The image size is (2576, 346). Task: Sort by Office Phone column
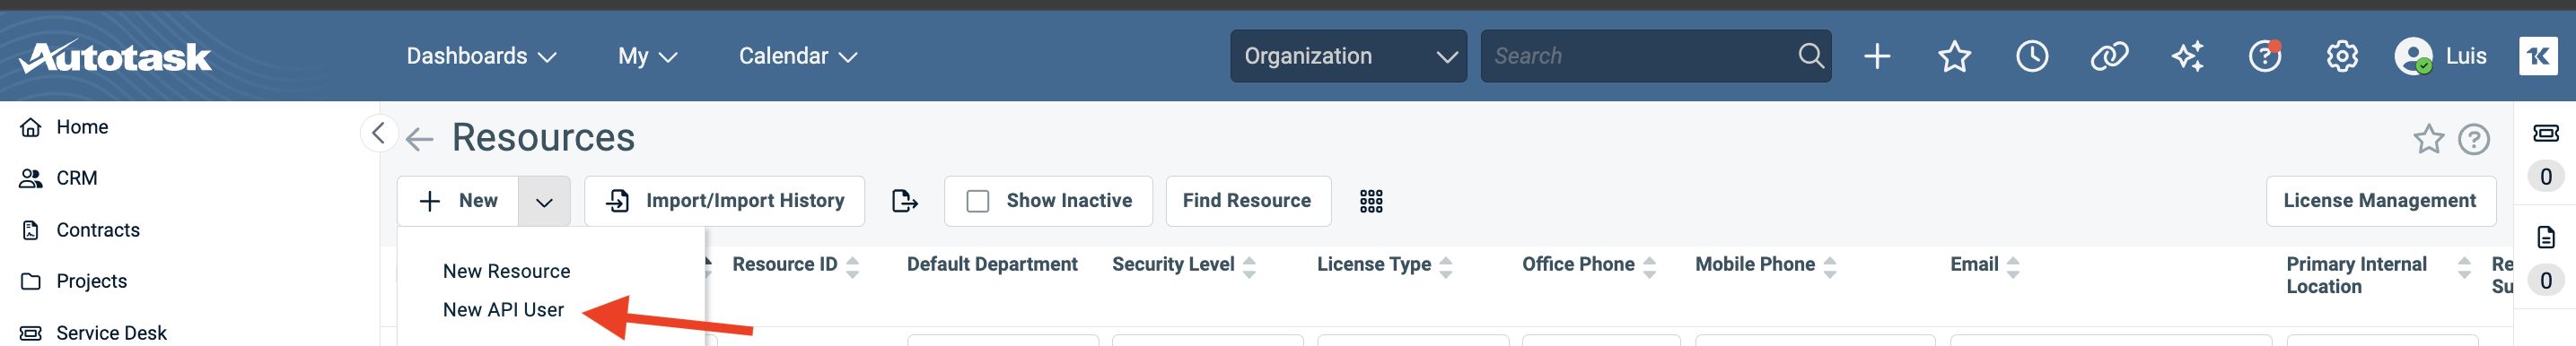[x=1589, y=265]
